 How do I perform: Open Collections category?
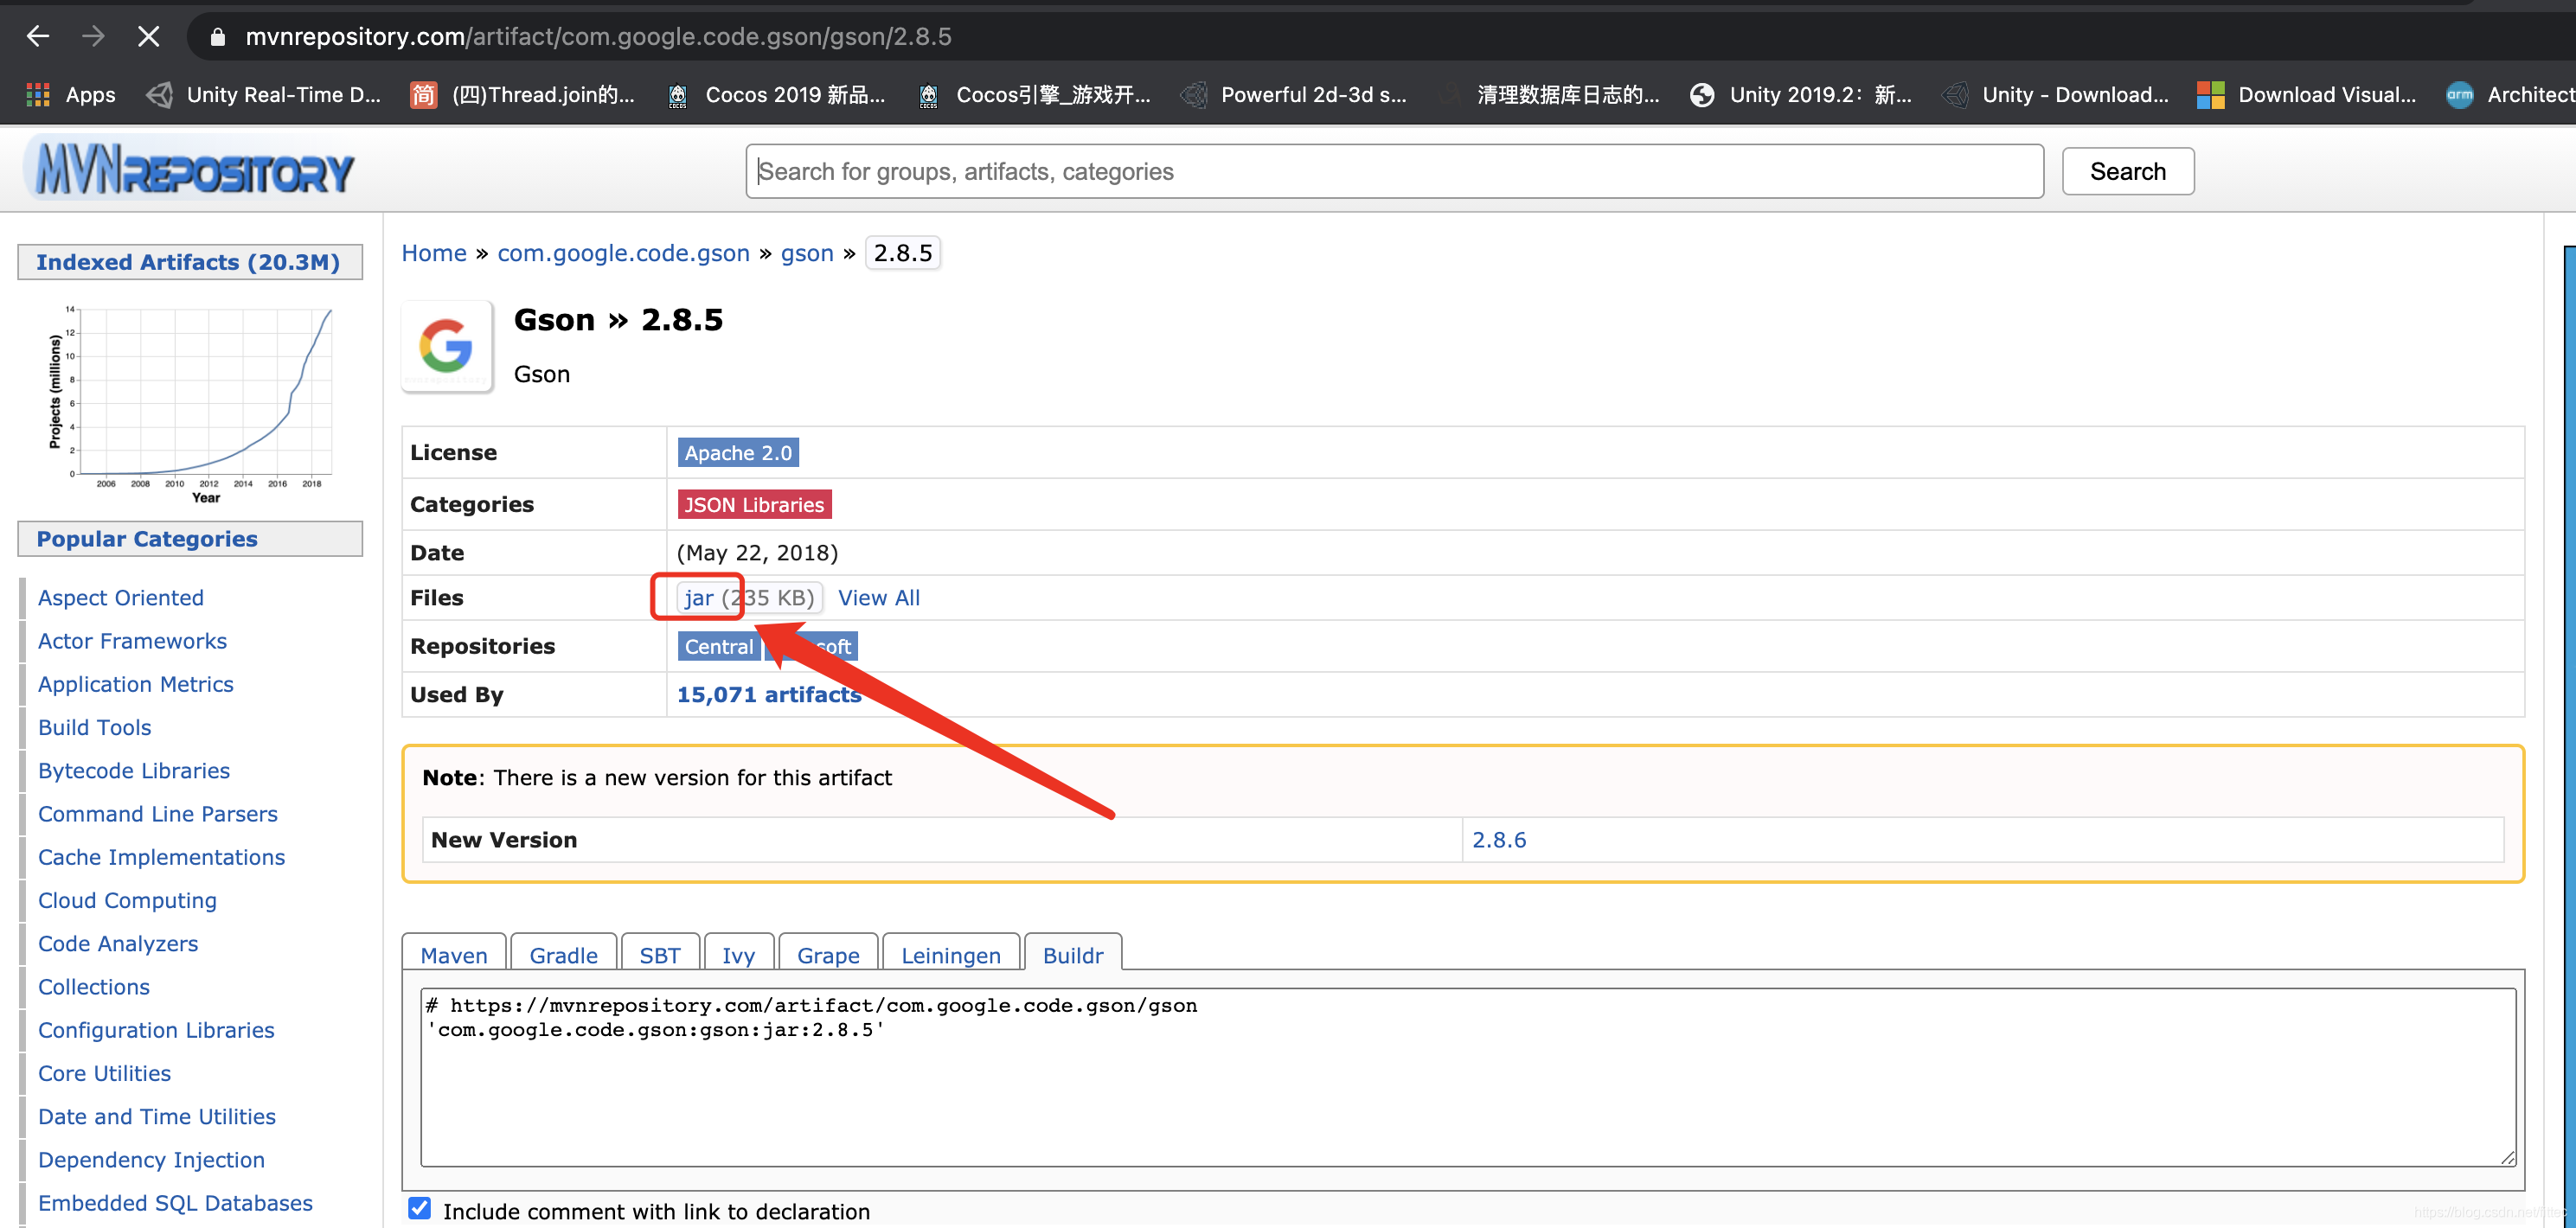(x=94, y=987)
